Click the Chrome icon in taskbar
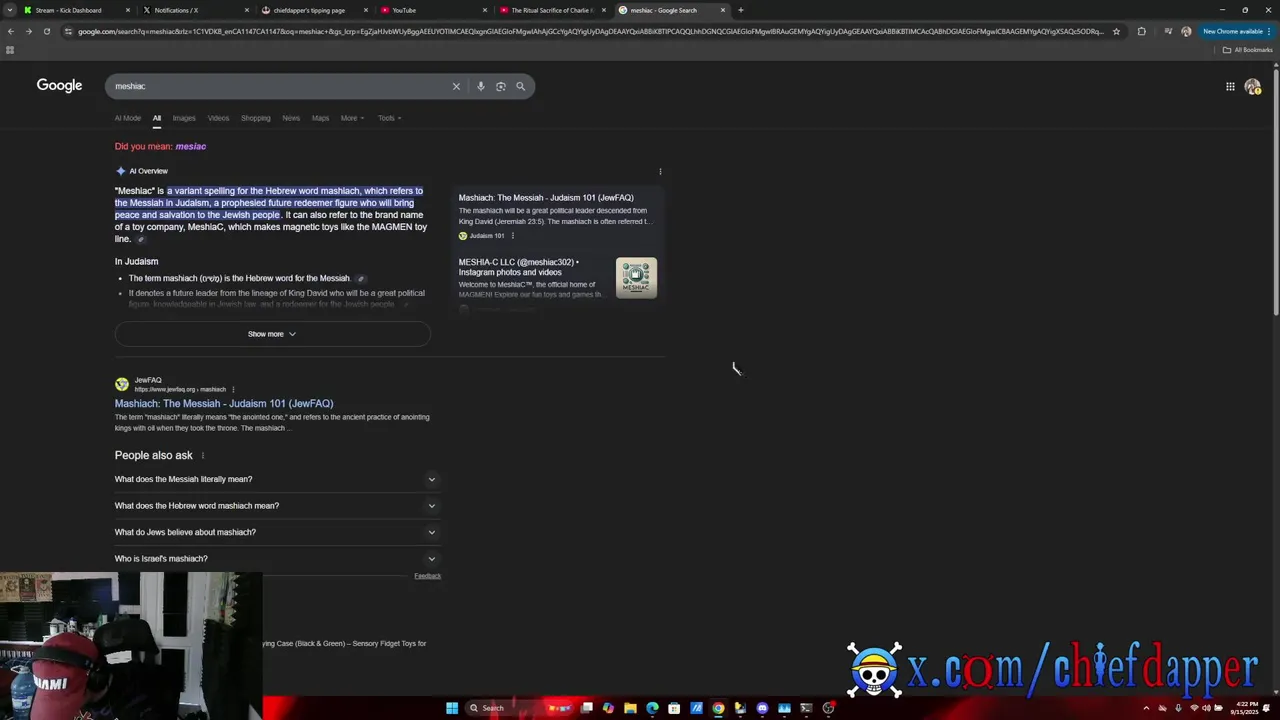This screenshot has height=720, width=1280. 718,708
